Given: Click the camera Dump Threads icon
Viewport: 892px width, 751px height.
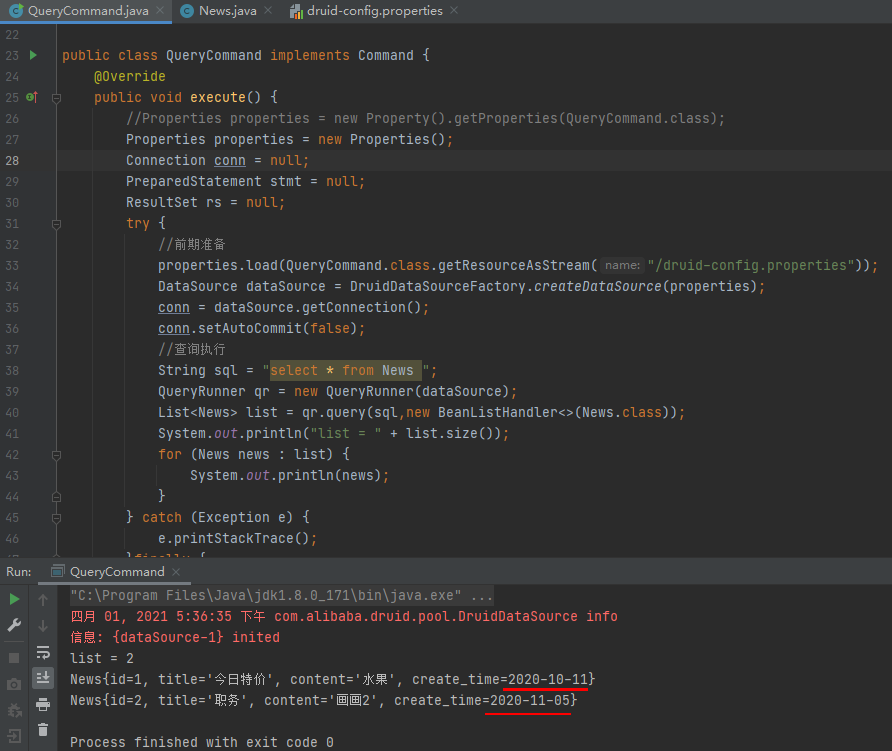Looking at the screenshot, I should click(x=14, y=684).
